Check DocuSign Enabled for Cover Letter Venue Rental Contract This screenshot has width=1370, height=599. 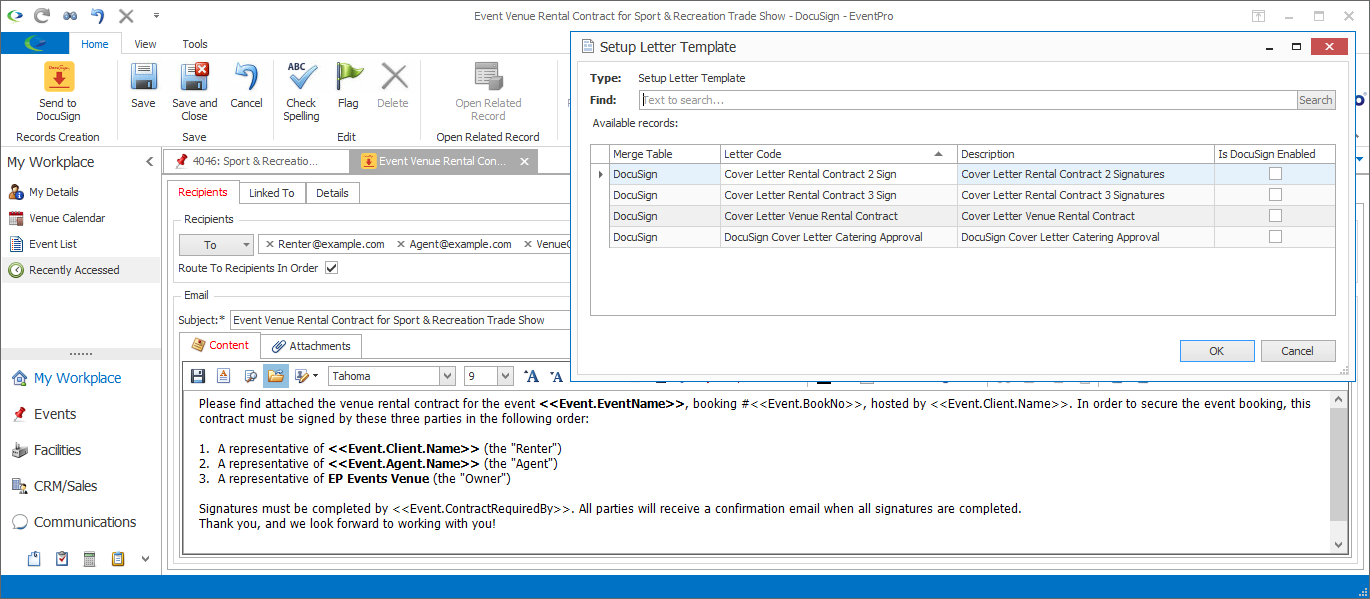click(x=1275, y=216)
